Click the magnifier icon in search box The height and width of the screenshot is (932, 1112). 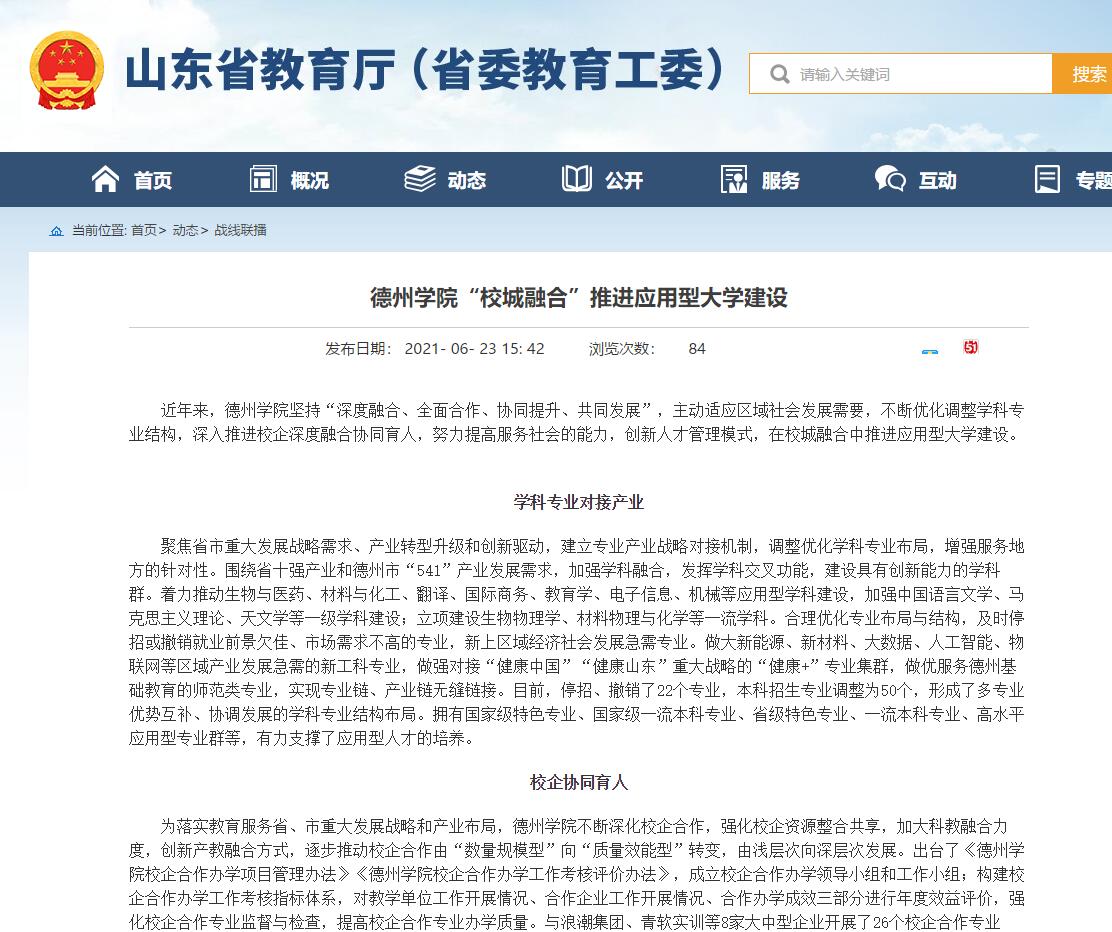(779, 74)
